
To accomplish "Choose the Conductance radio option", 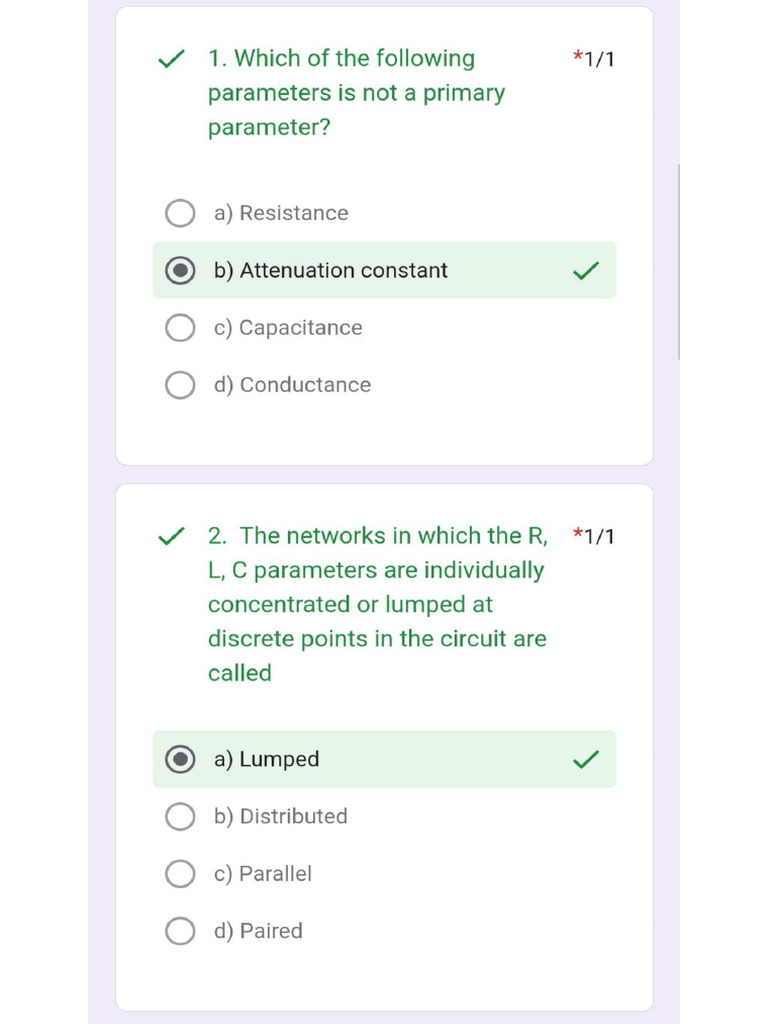I will 180,385.
